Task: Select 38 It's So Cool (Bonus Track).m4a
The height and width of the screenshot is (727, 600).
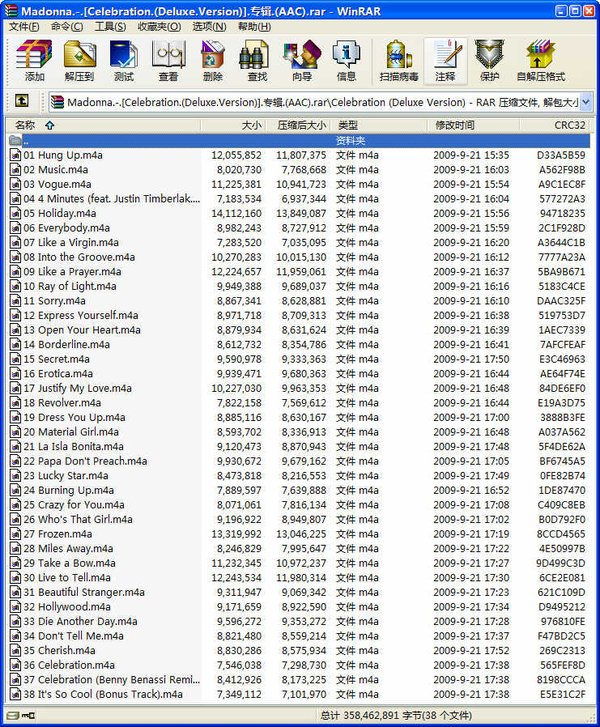Action: [x=103, y=694]
